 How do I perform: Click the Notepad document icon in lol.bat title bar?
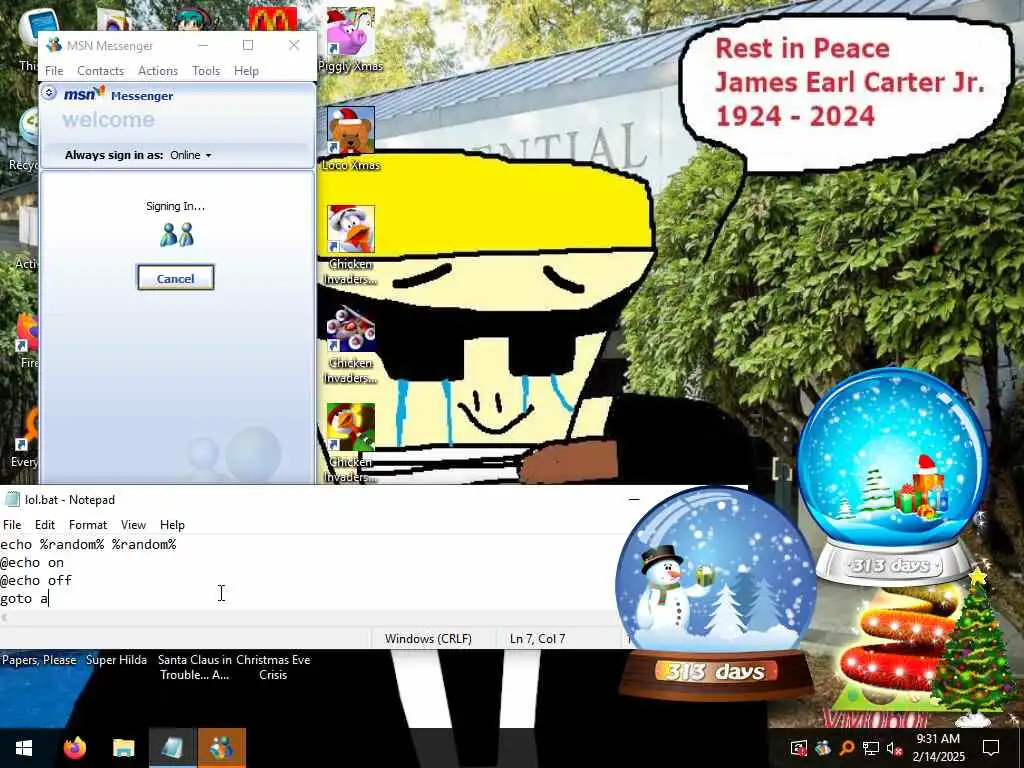coord(12,500)
